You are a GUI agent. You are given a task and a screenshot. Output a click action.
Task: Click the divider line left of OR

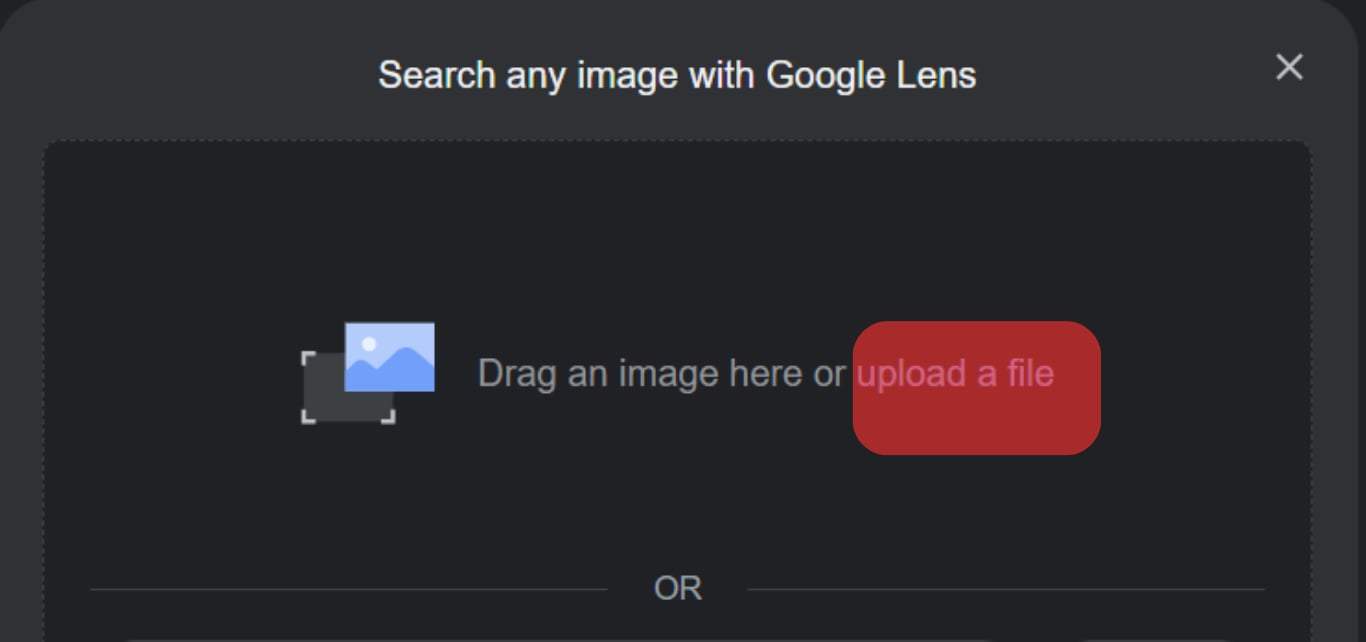tap(348, 589)
